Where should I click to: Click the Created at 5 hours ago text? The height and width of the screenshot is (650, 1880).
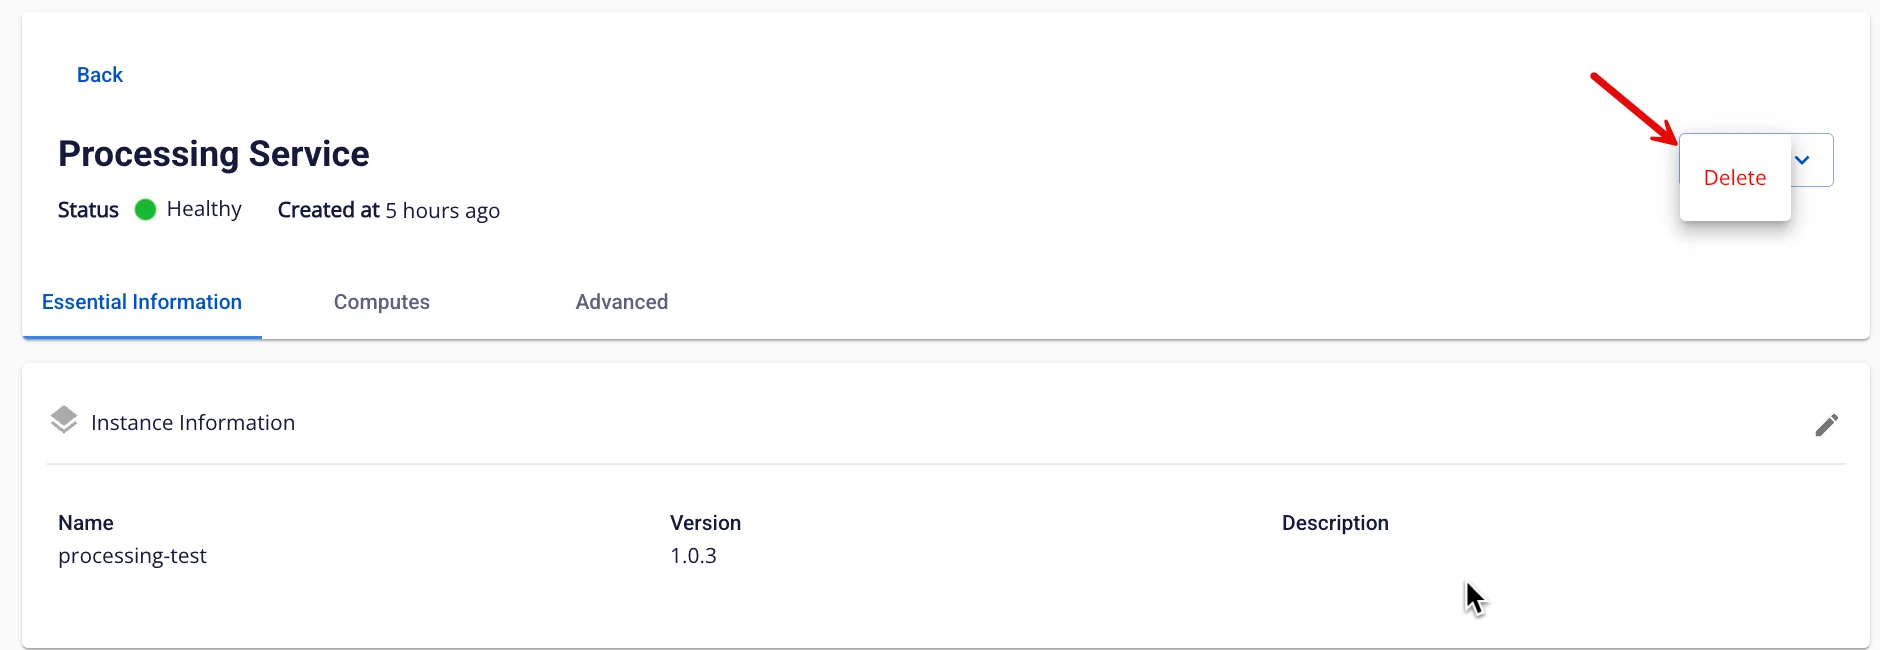click(389, 210)
